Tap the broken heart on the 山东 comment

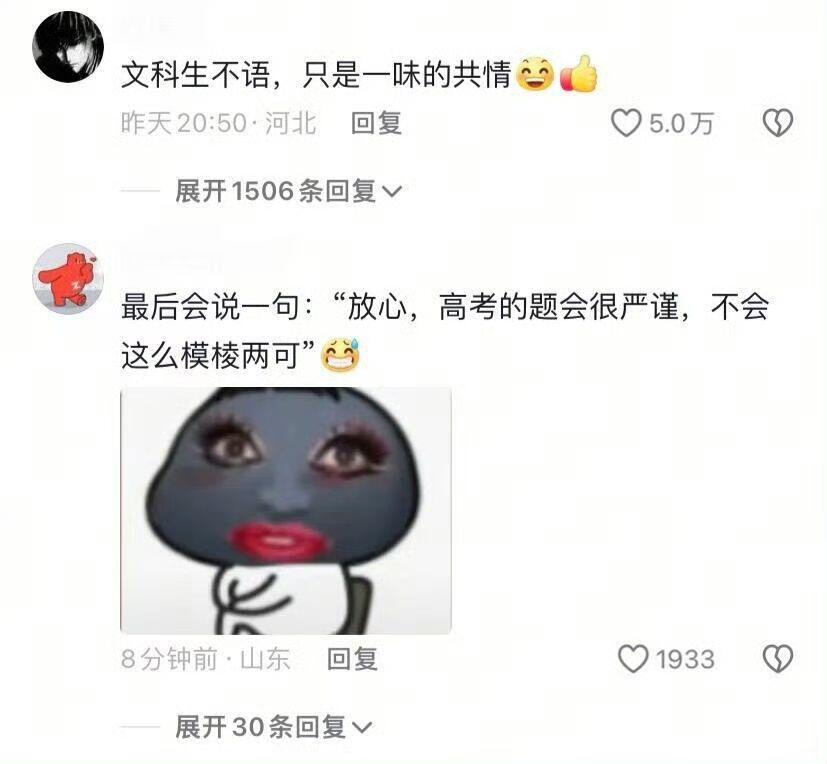click(778, 659)
